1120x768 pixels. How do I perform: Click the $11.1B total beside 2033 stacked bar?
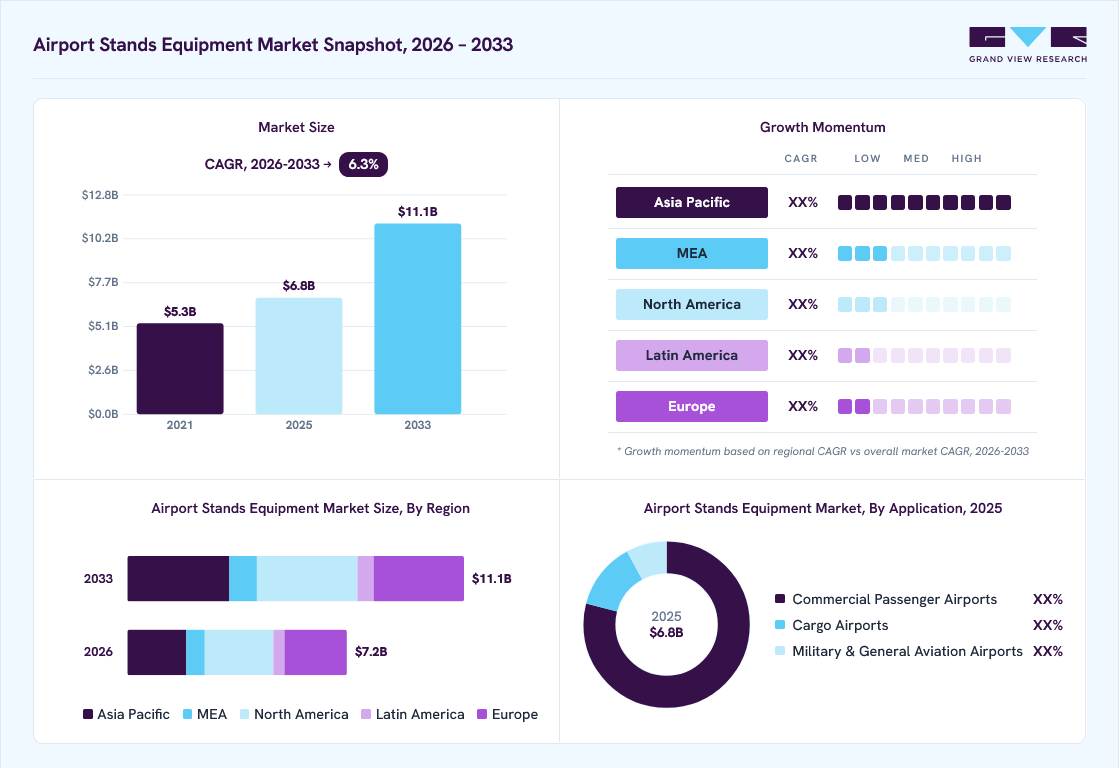[x=491, y=579]
